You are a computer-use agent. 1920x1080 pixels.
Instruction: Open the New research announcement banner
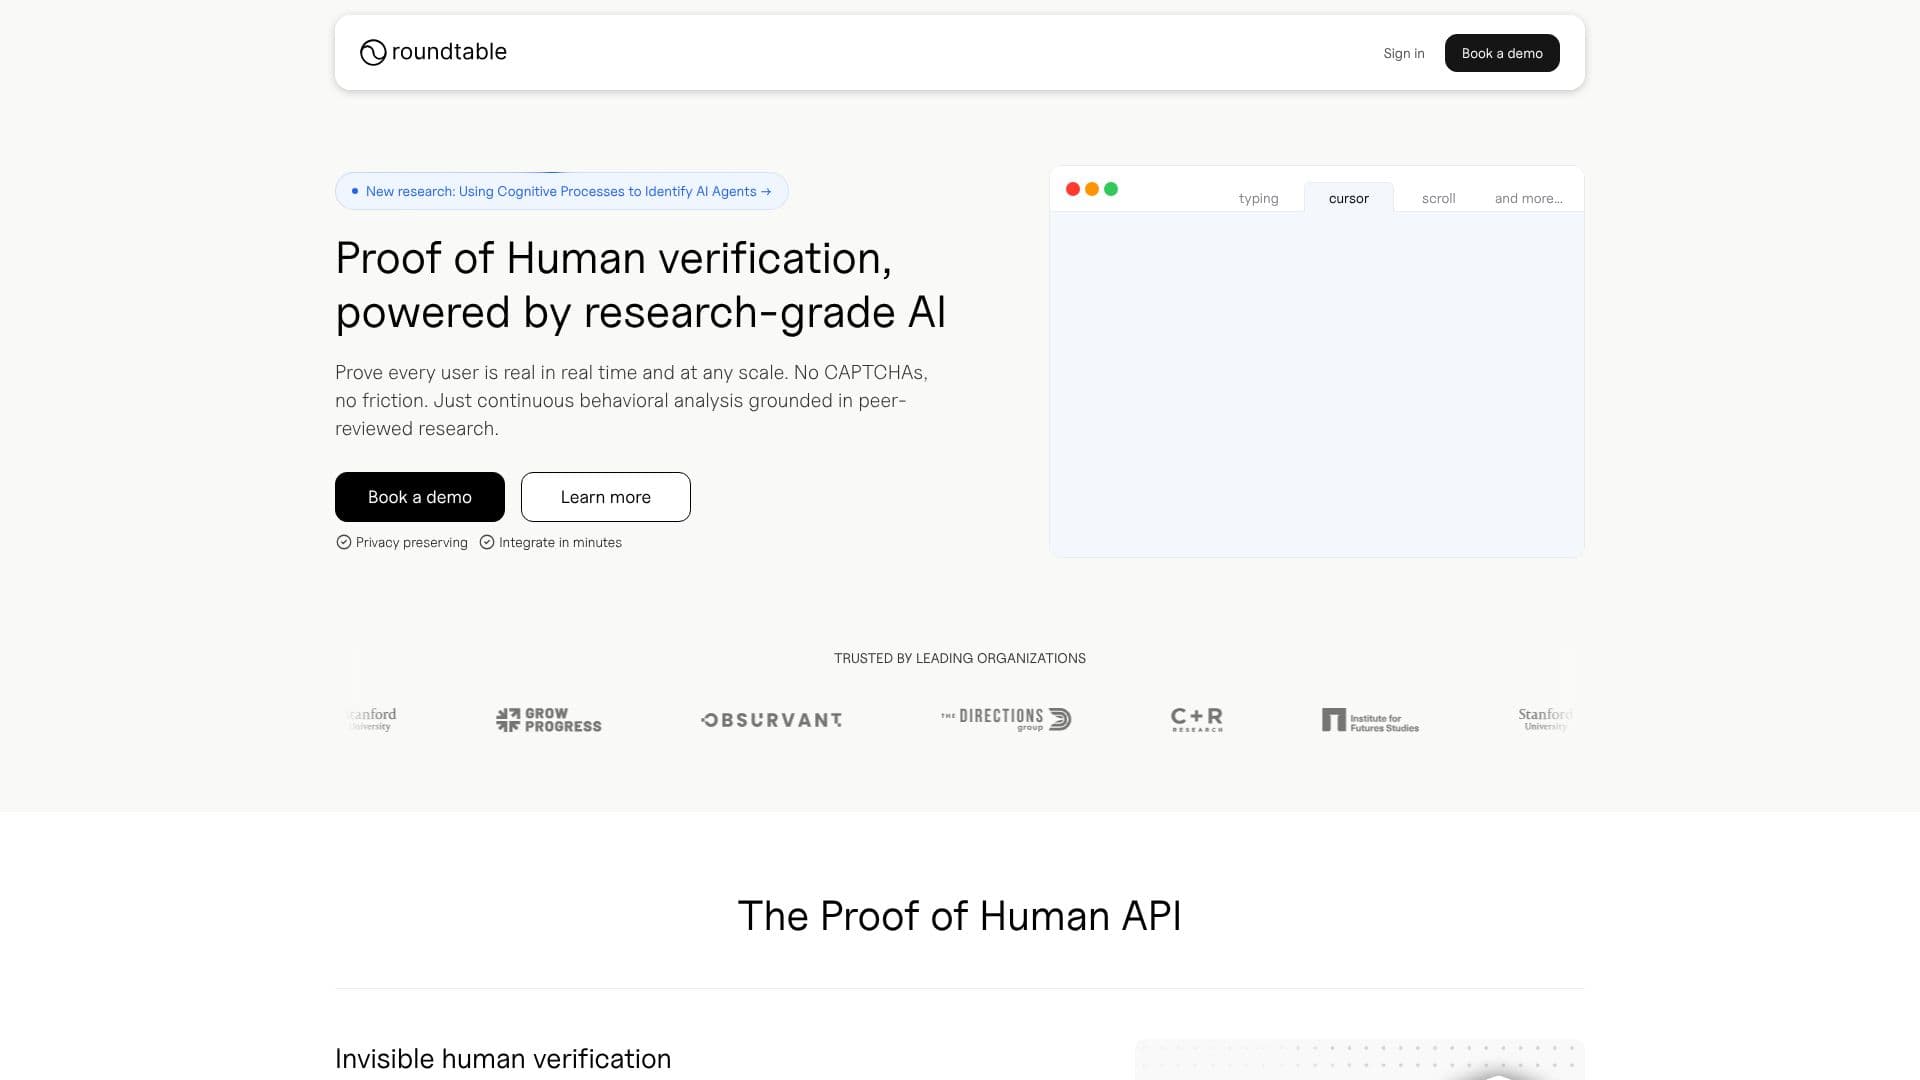[x=561, y=191]
